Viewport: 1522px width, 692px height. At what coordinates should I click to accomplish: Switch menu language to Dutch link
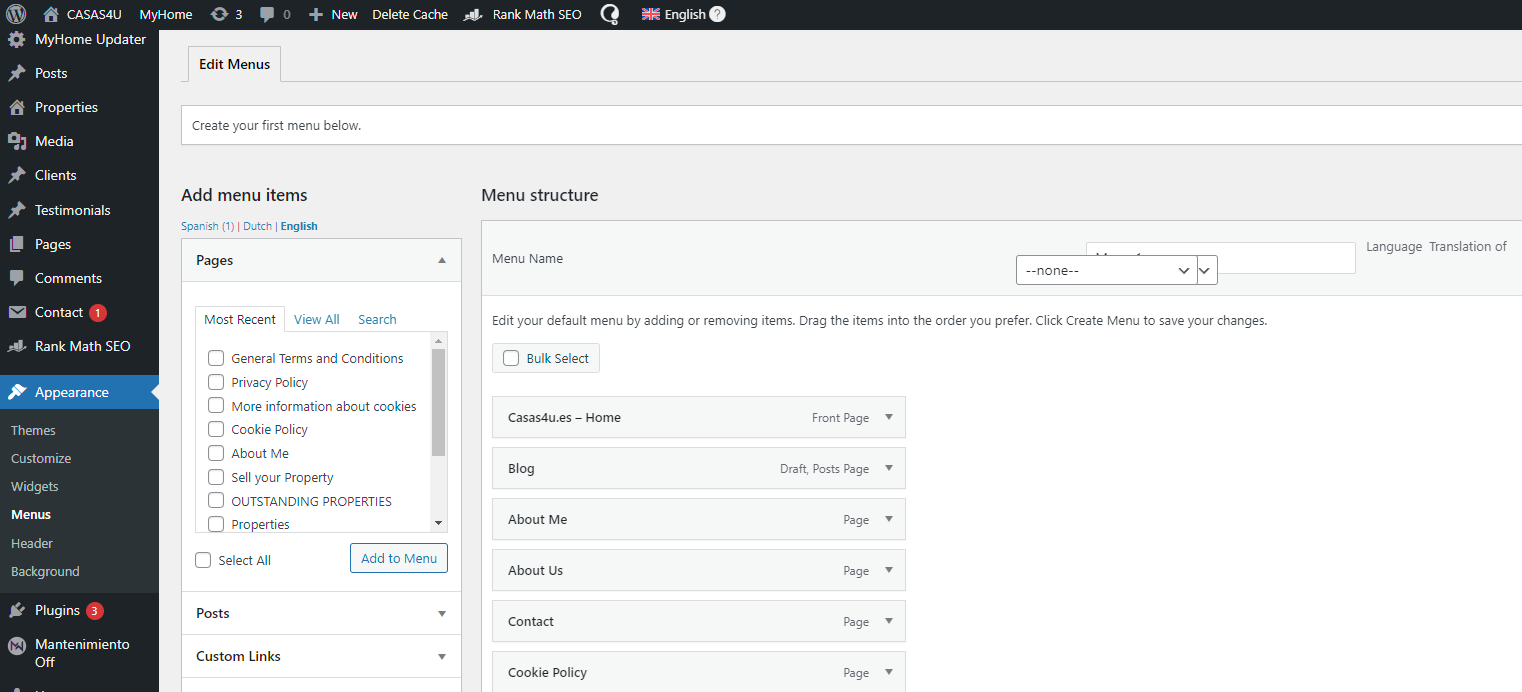[257, 226]
